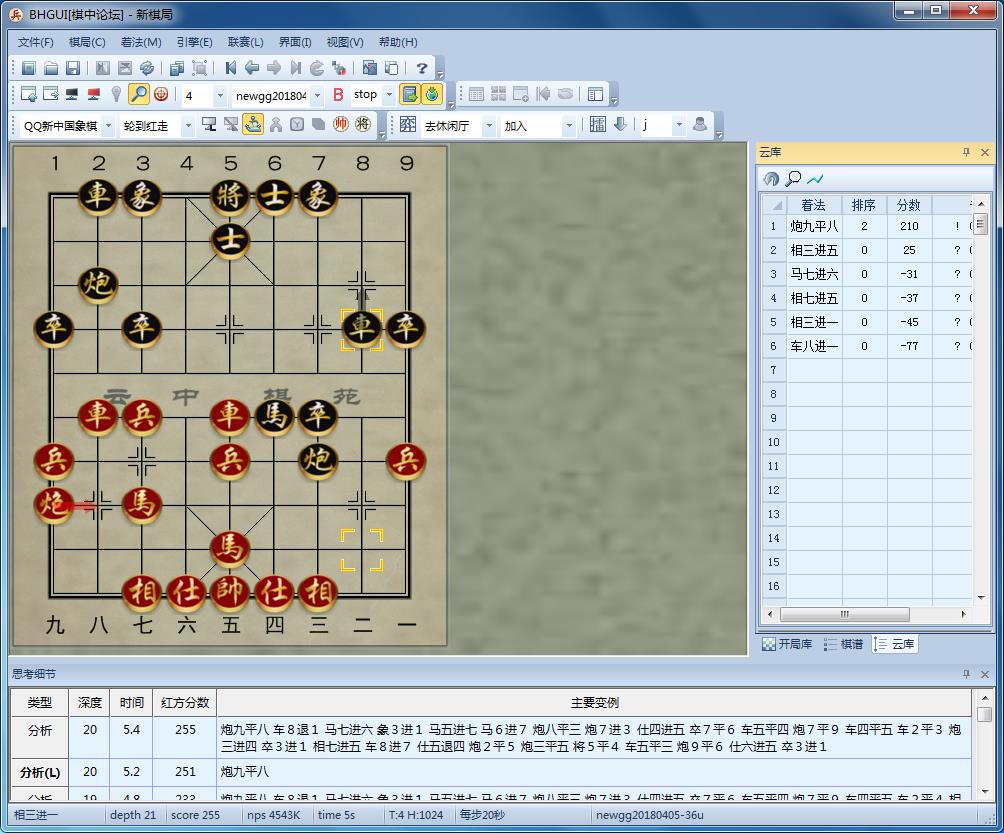Toggle the highlighted yellow globe engine button
Screen dimensions: 1004x833
tap(430, 93)
